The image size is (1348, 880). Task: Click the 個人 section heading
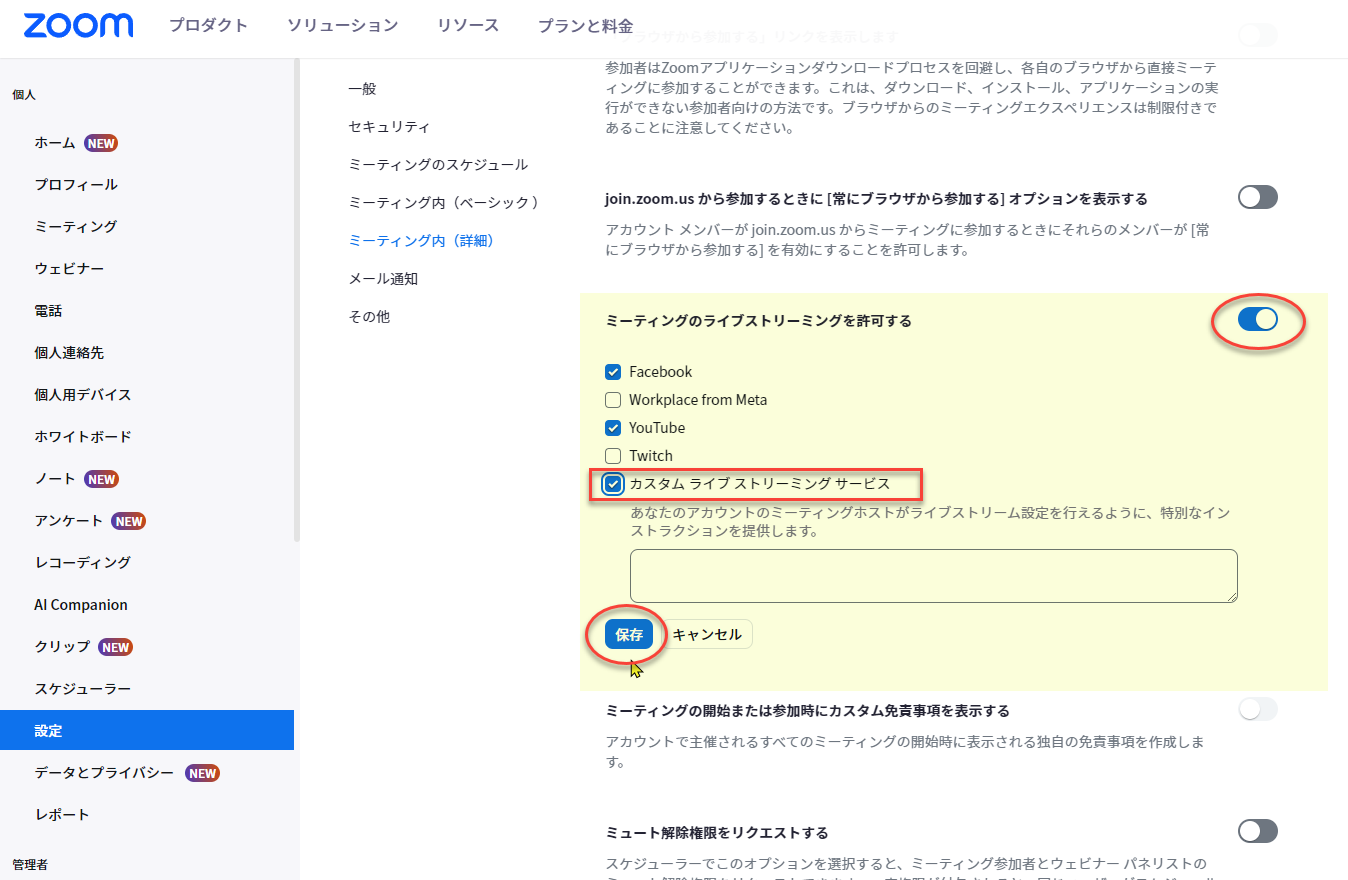click(24, 94)
